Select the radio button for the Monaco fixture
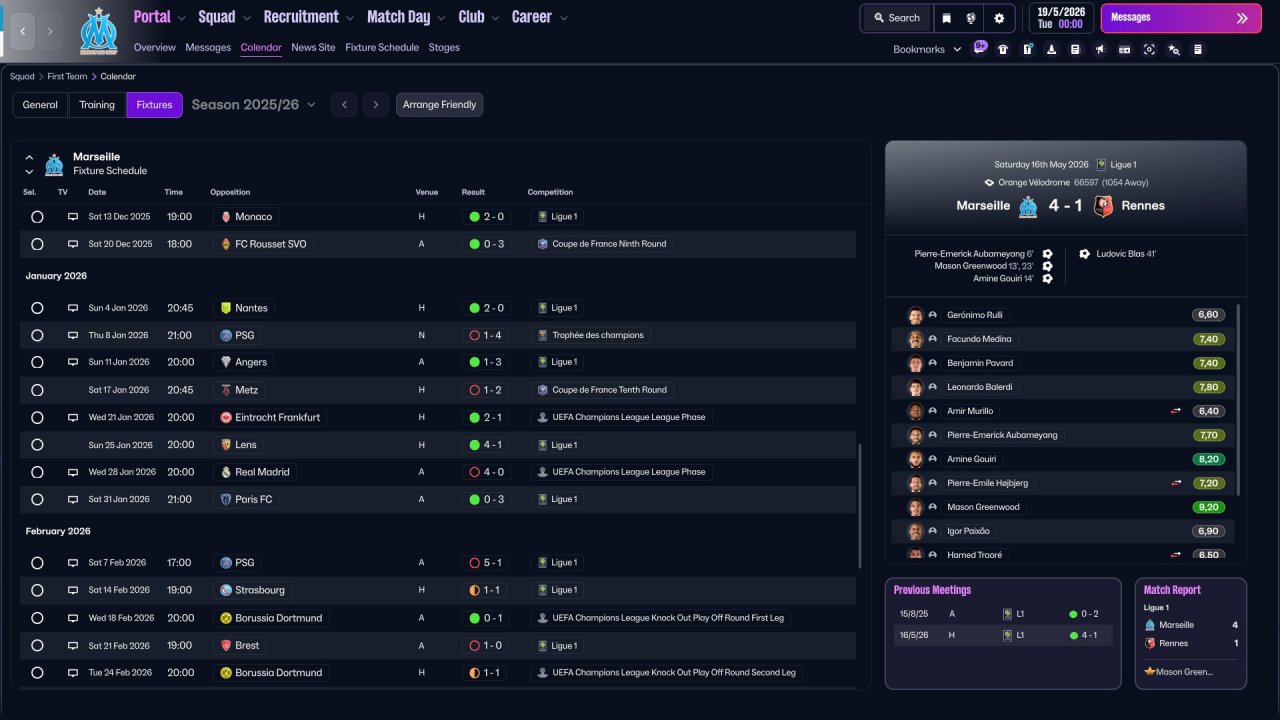This screenshot has width=1280, height=720. pyautogui.click(x=37, y=216)
